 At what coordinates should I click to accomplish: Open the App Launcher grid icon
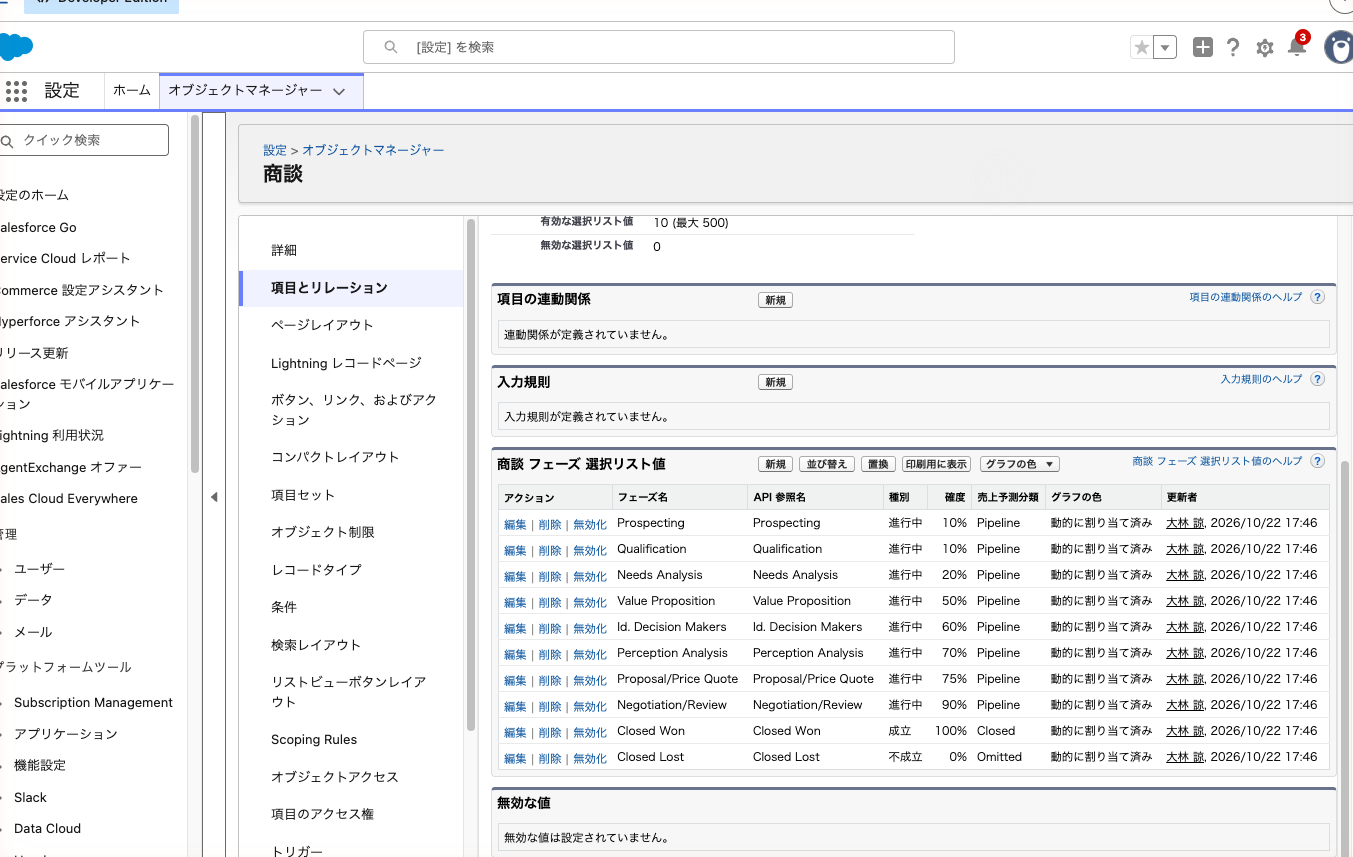click(16, 91)
